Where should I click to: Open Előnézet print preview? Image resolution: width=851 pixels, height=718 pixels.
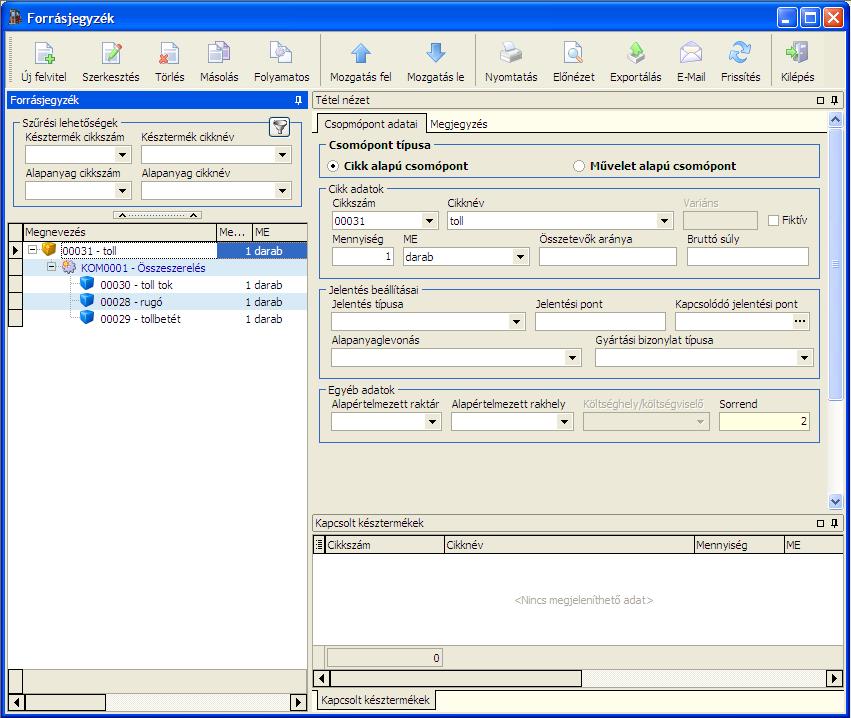click(573, 53)
